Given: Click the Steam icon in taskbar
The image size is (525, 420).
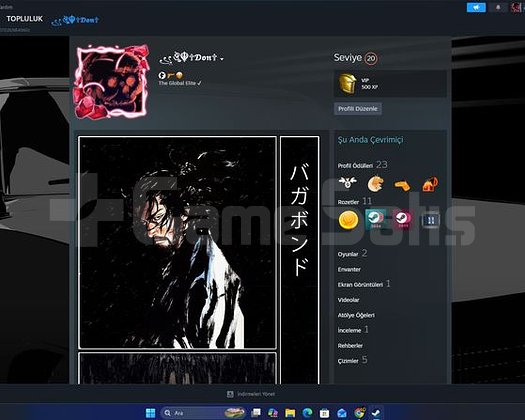Looking at the screenshot, I should pos(376,413).
